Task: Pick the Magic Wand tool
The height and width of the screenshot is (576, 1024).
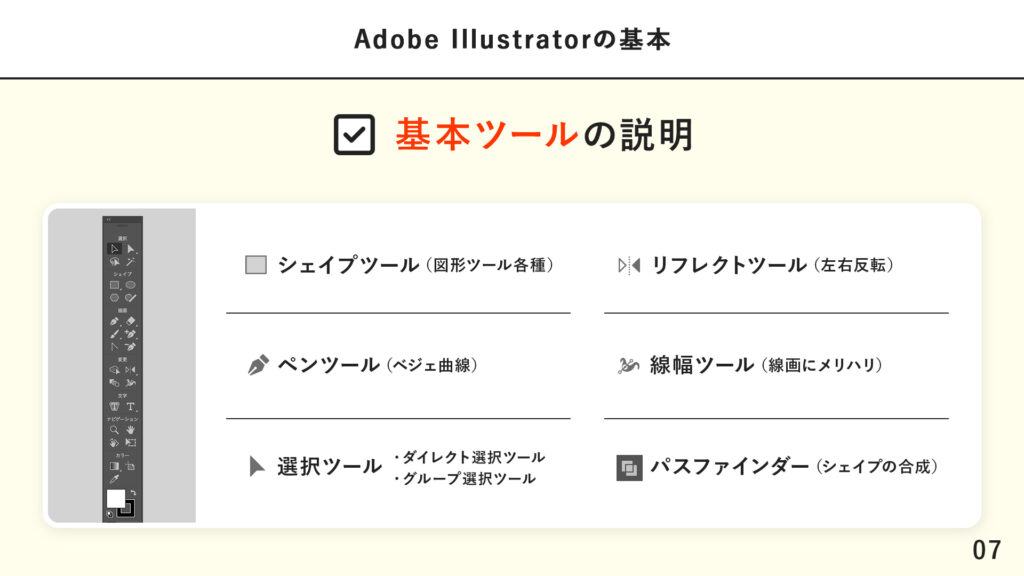Action: 131,261
